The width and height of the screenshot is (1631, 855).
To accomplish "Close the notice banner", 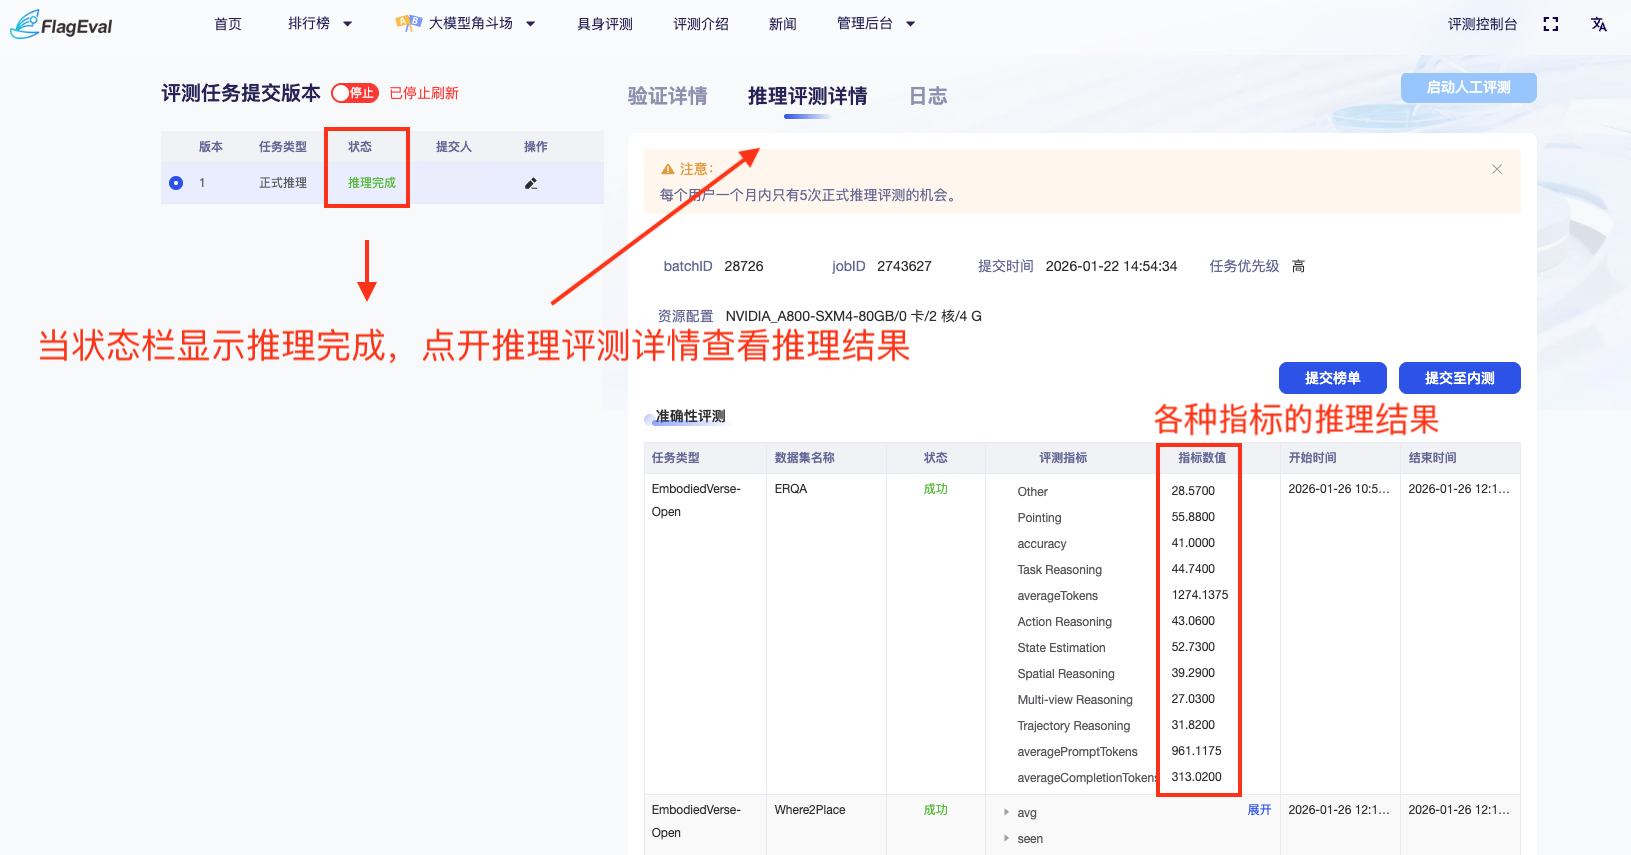I will point(1497,169).
